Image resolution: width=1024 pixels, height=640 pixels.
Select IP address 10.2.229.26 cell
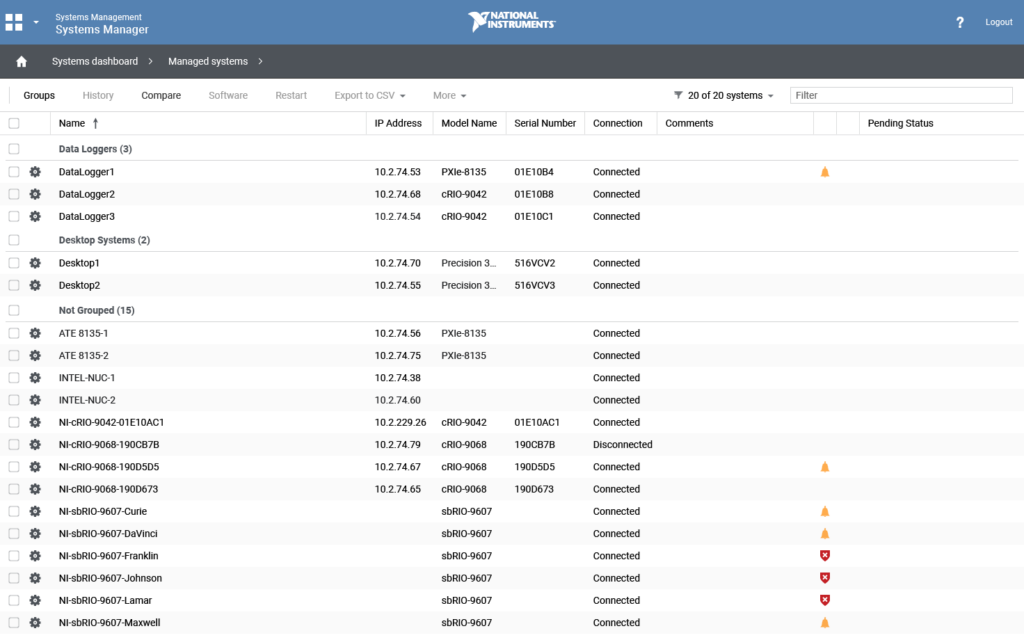coord(400,422)
